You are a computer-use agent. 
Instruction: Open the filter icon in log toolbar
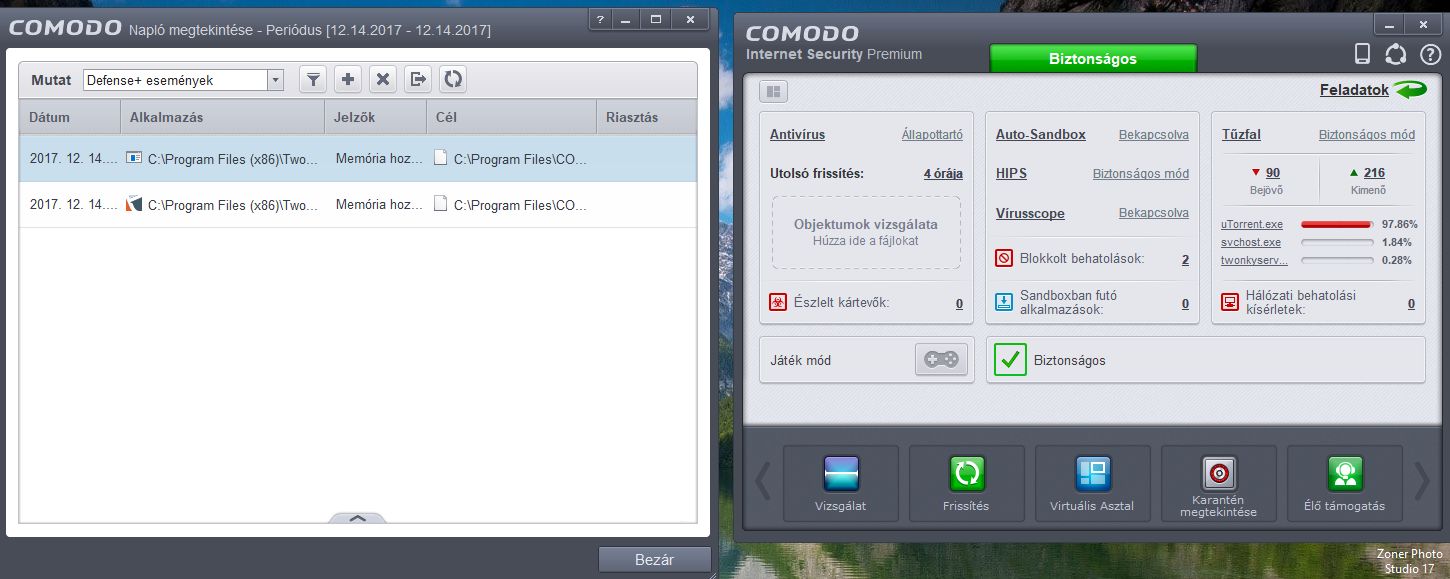tap(313, 80)
